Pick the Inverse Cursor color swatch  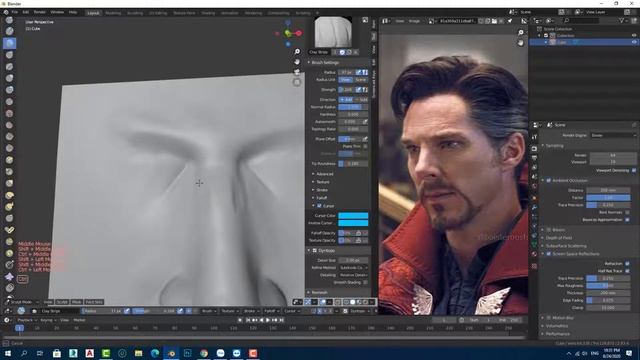(353, 223)
